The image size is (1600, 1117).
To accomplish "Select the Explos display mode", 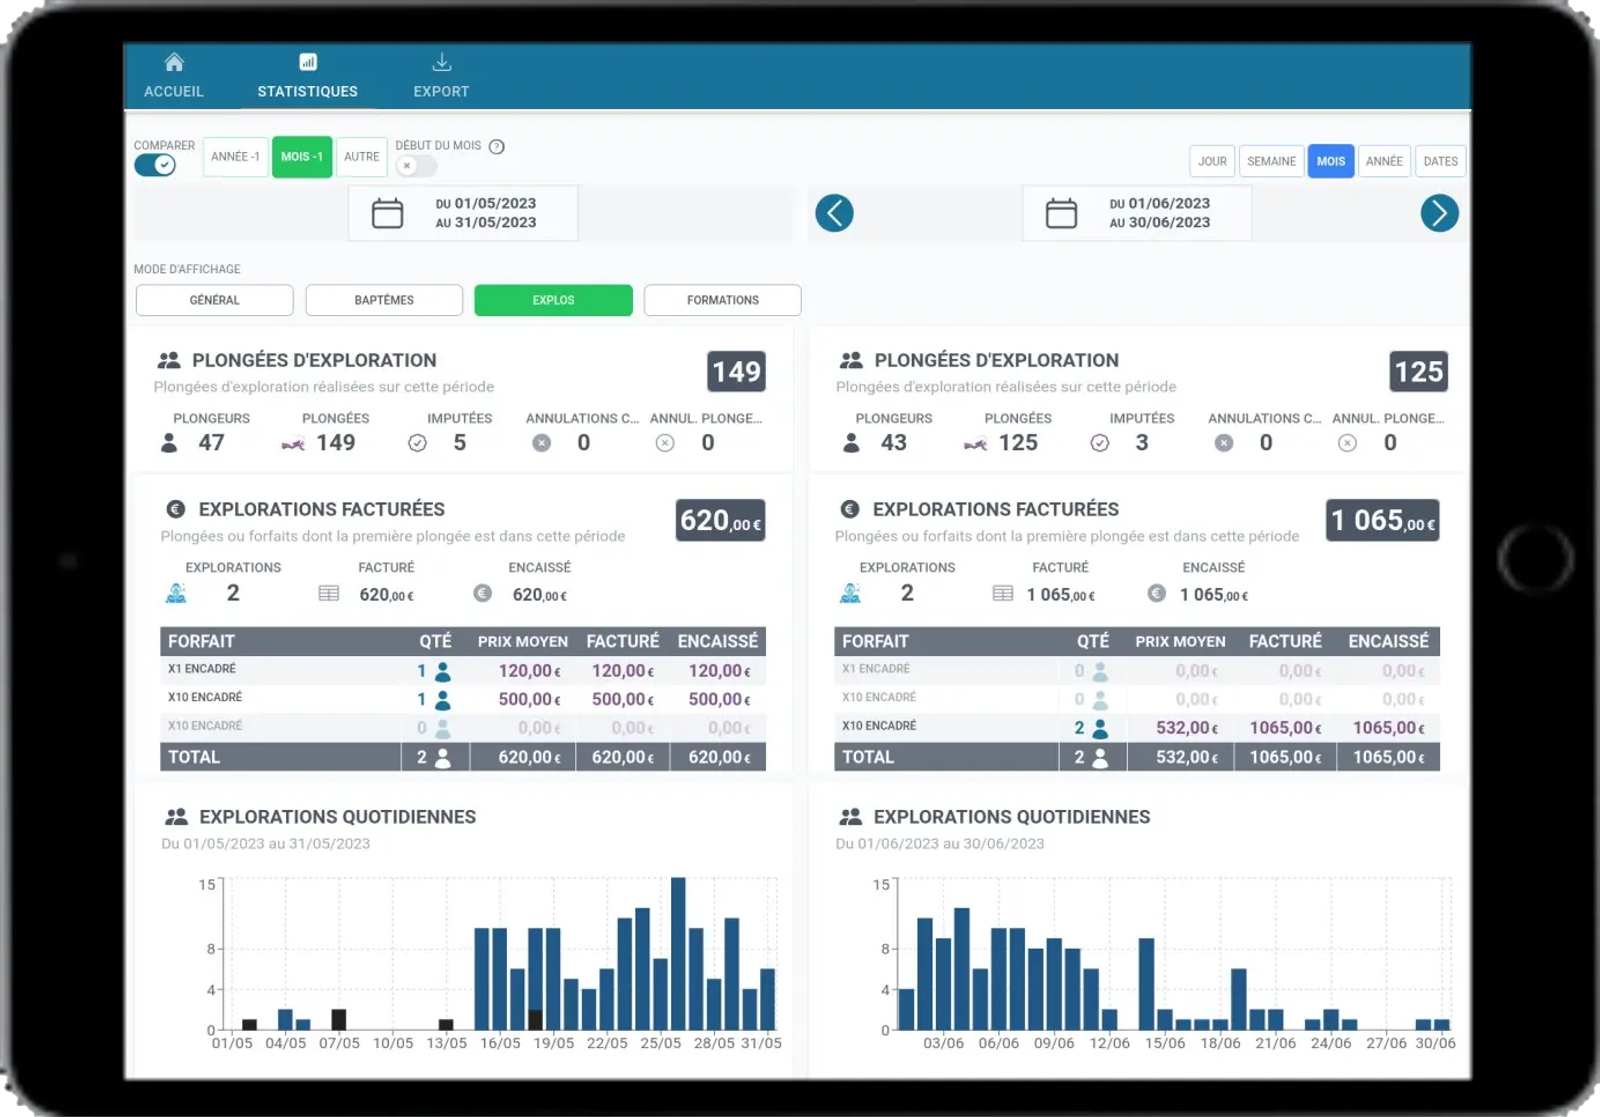I will click(x=553, y=300).
